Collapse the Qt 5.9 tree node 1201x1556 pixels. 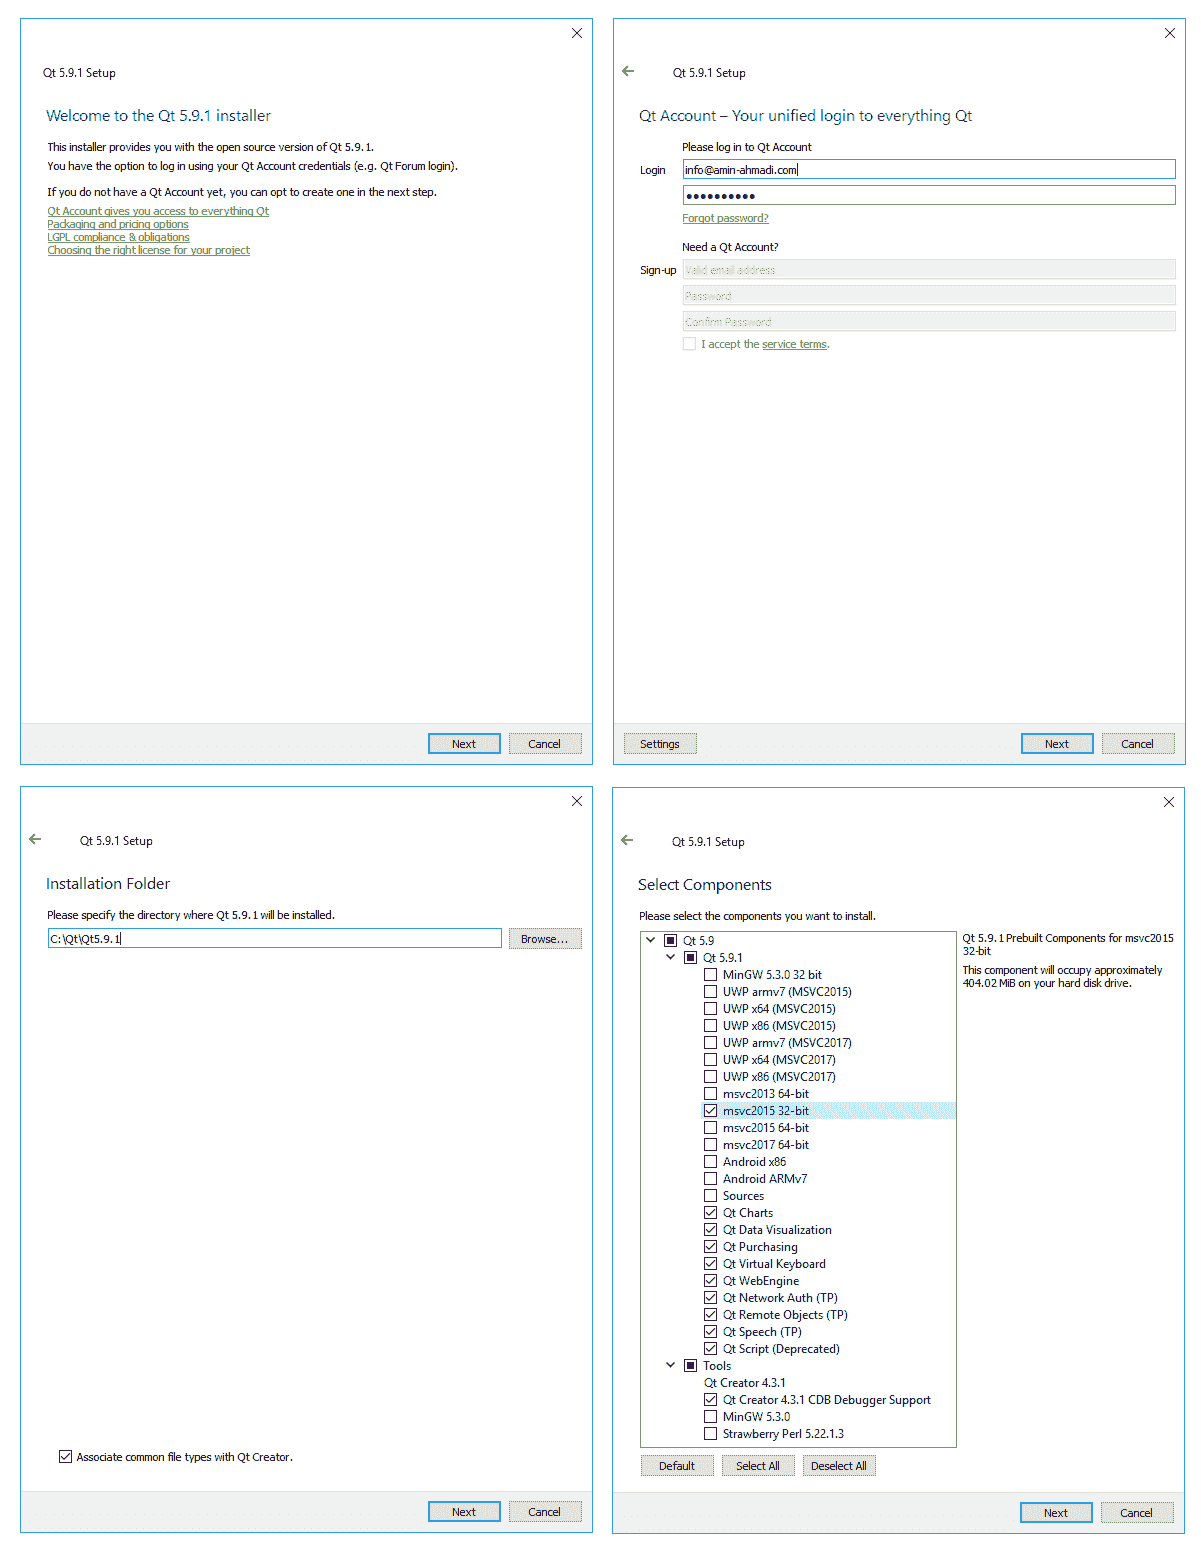(651, 940)
